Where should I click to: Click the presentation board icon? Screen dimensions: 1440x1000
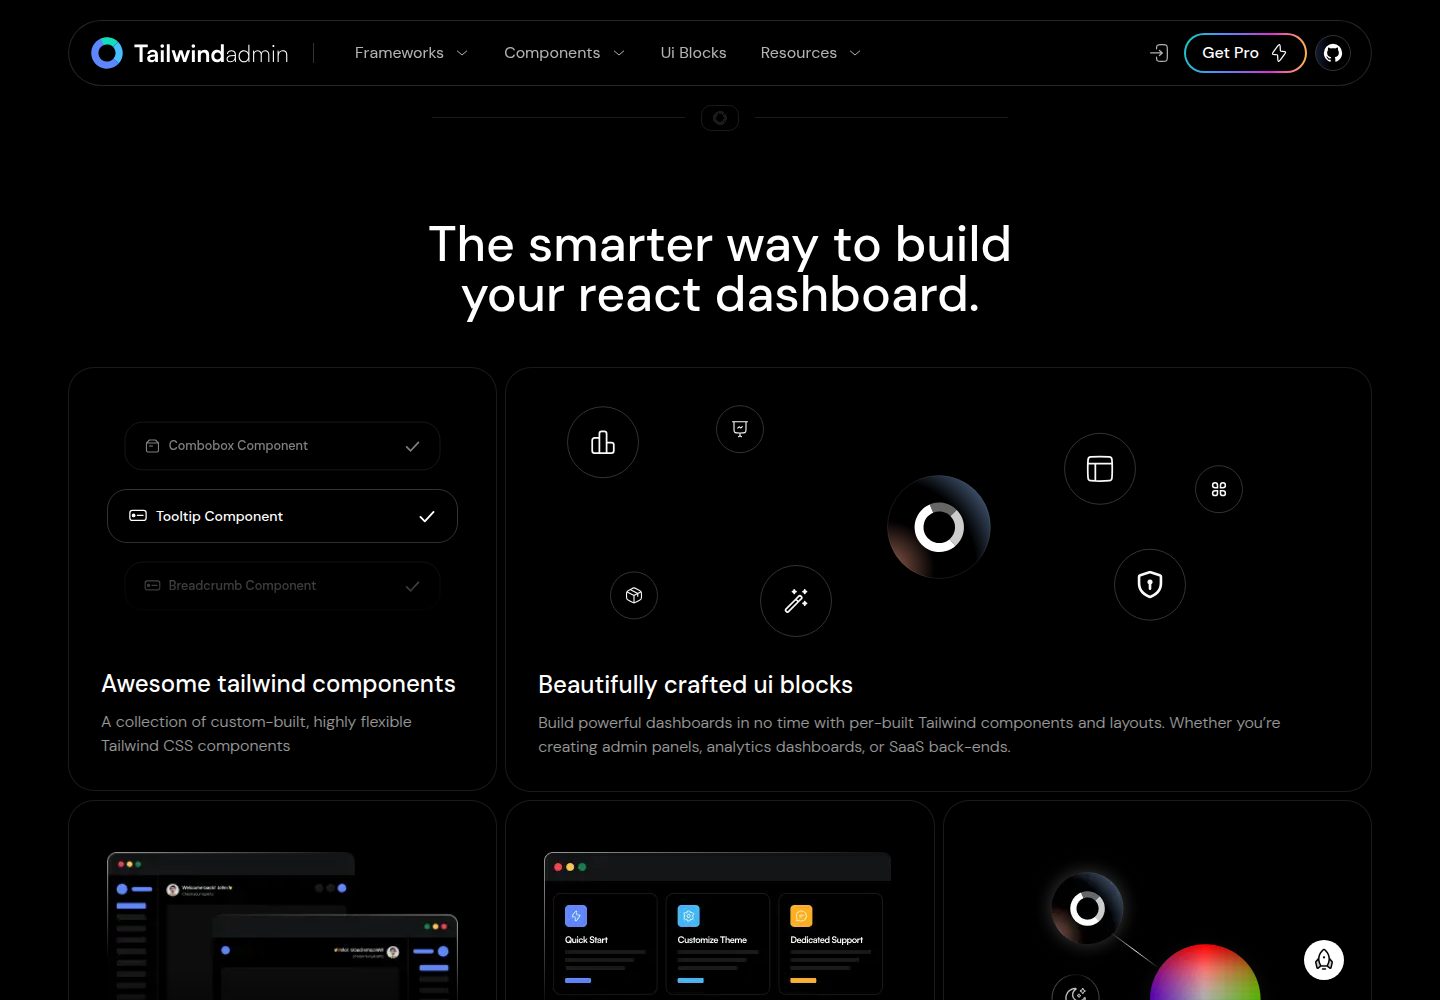[740, 429]
